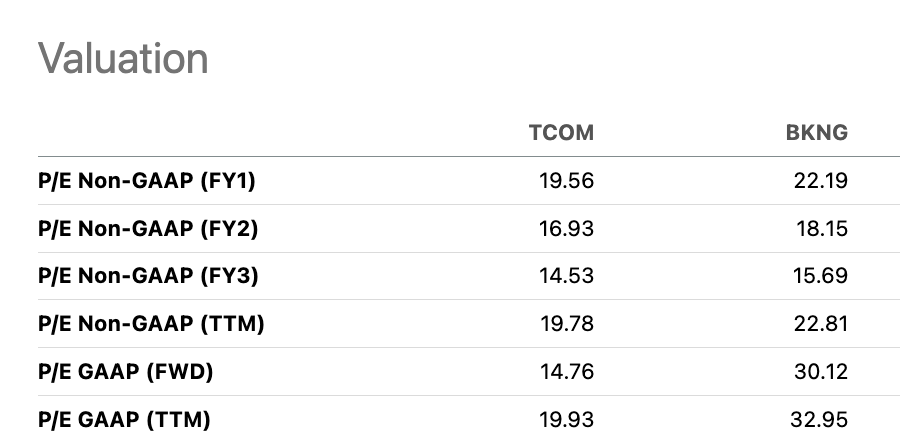Click the P/E GAAP (FWD) row label
900x440 pixels.
pos(125,372)
